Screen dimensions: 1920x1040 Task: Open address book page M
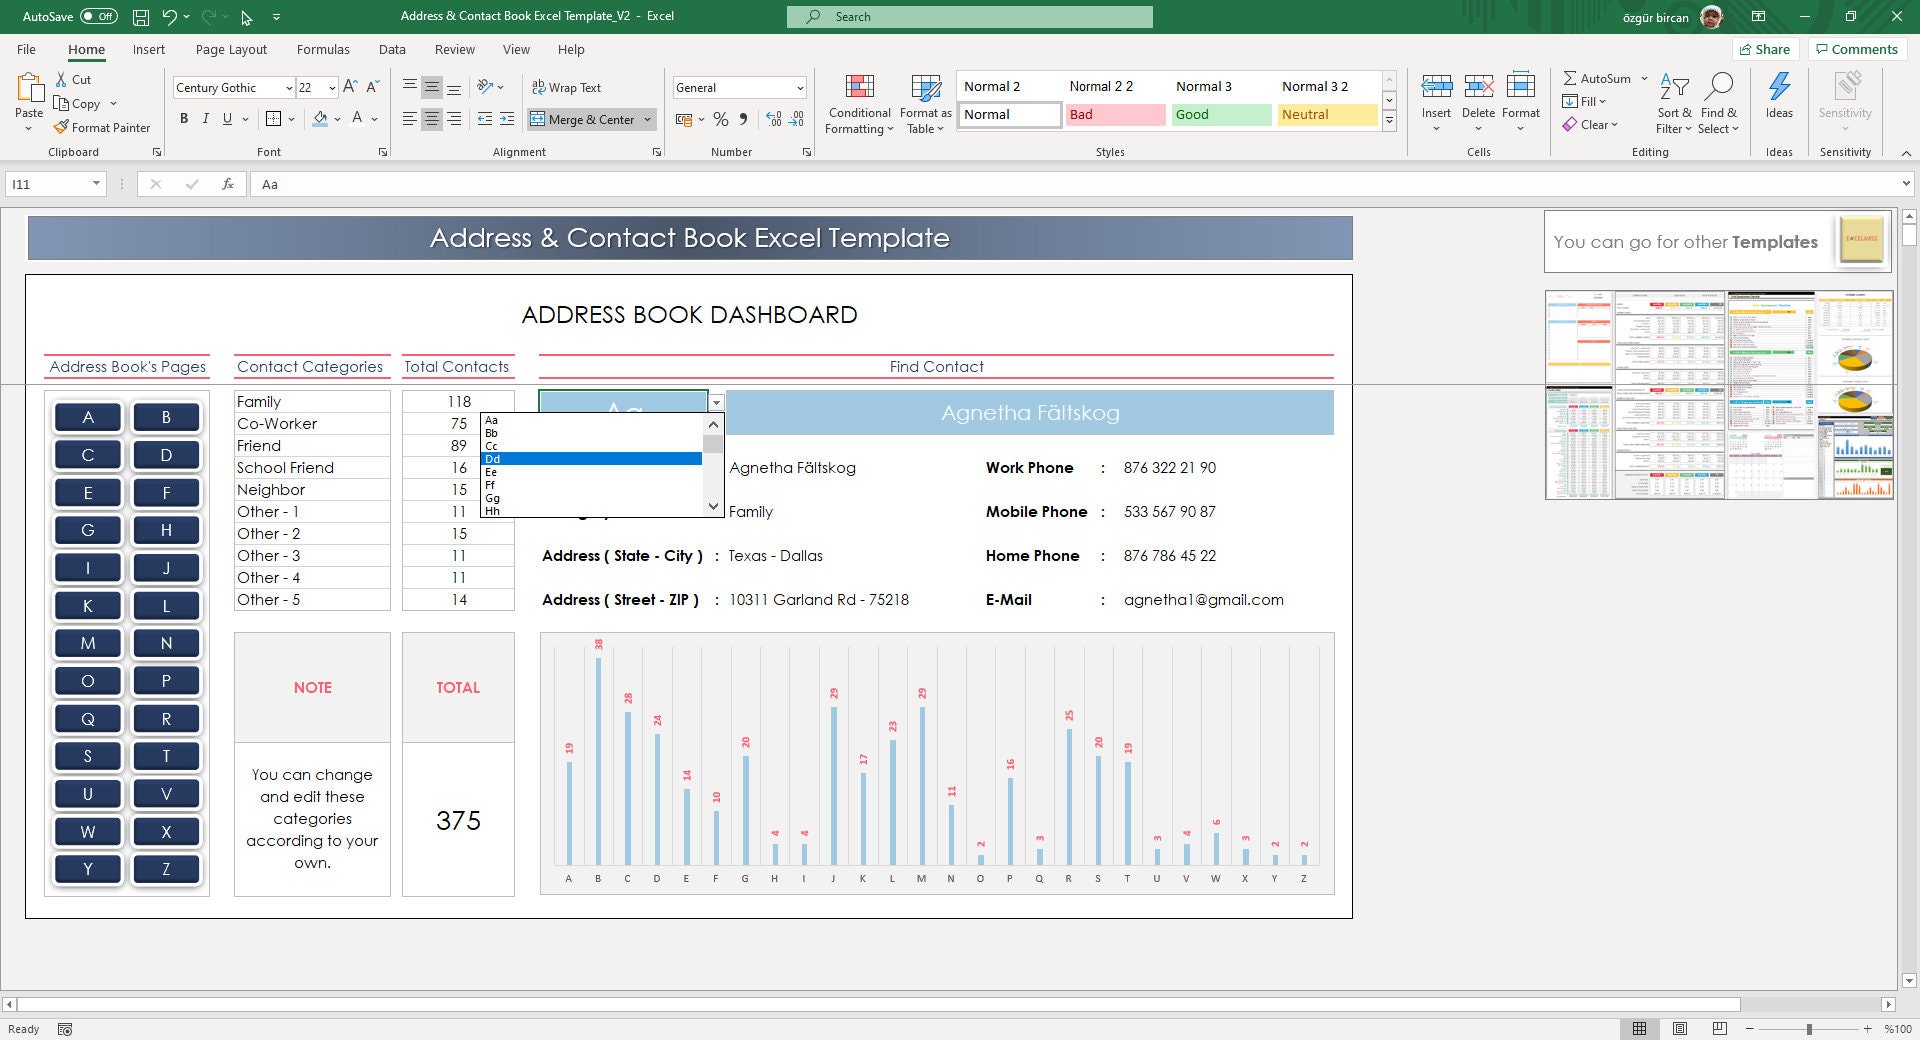[88, 643]
